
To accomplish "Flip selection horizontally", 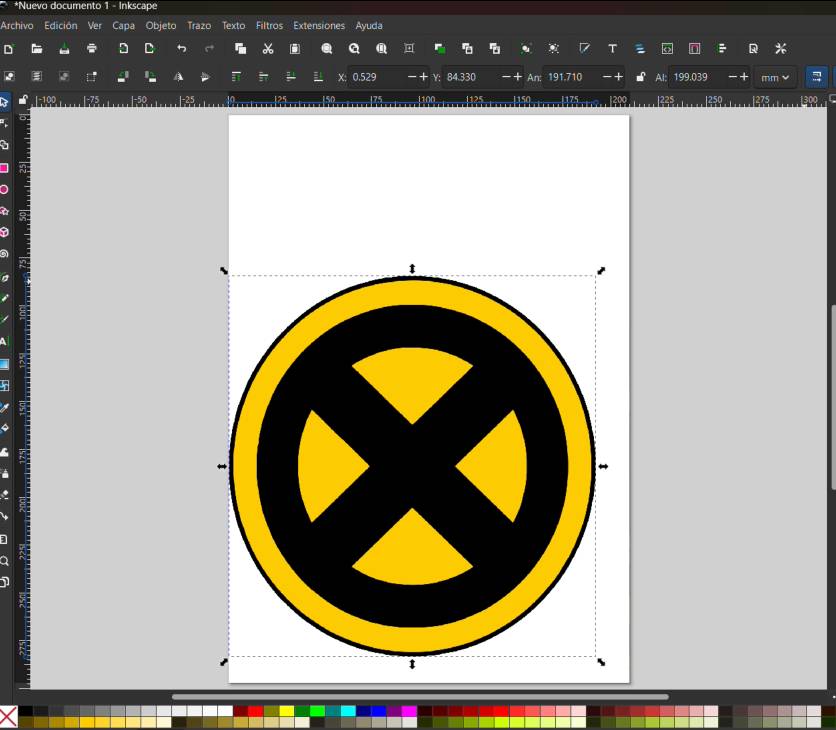I will coord(178,77).
